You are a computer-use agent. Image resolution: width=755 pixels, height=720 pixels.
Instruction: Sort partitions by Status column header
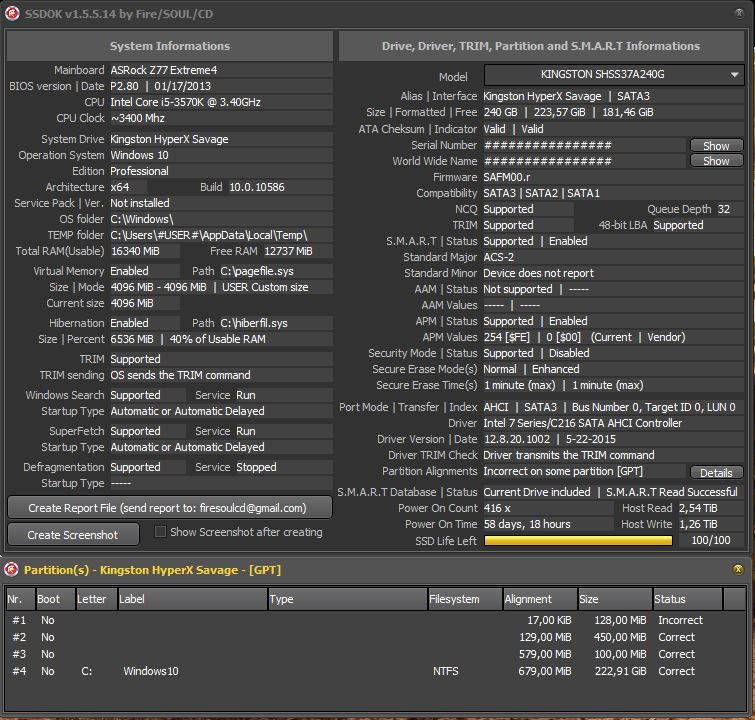688,599
